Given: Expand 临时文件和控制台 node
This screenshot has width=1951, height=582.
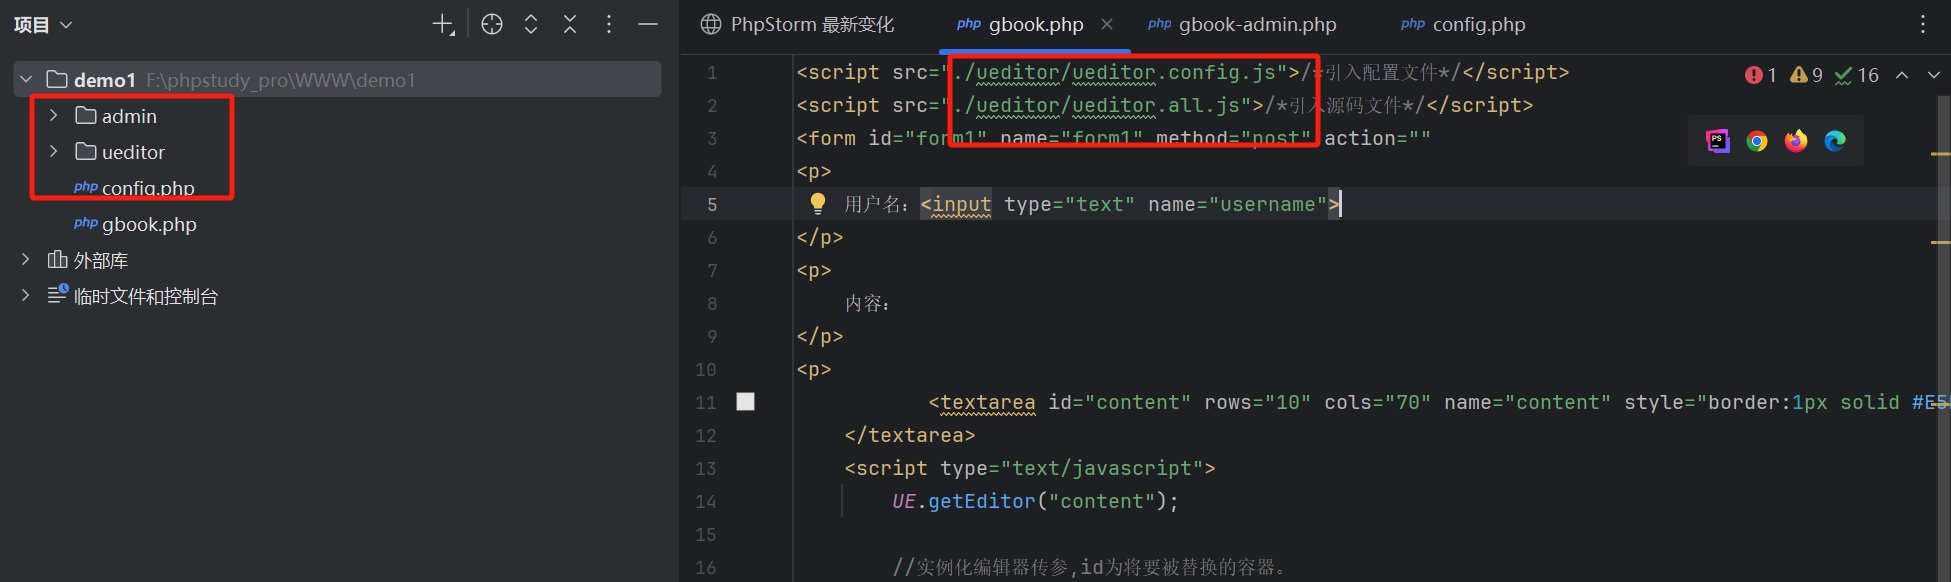Looking at the screenshot, I should coord(26,296).
